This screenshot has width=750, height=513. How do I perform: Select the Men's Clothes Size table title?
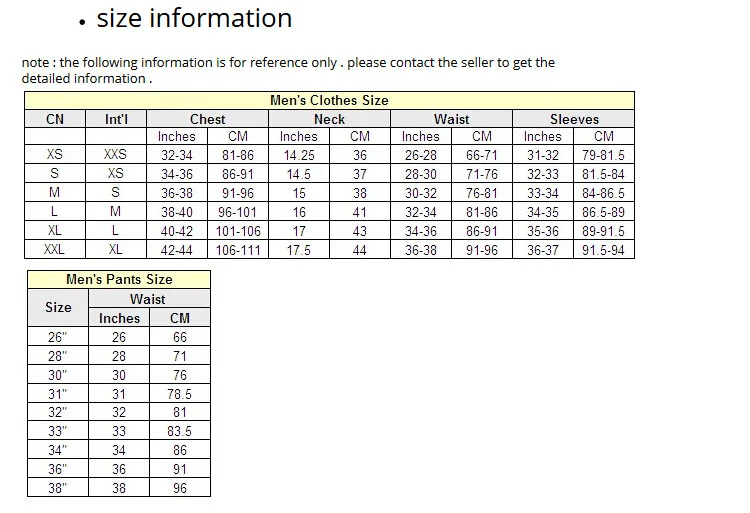[x=329, y=100]
